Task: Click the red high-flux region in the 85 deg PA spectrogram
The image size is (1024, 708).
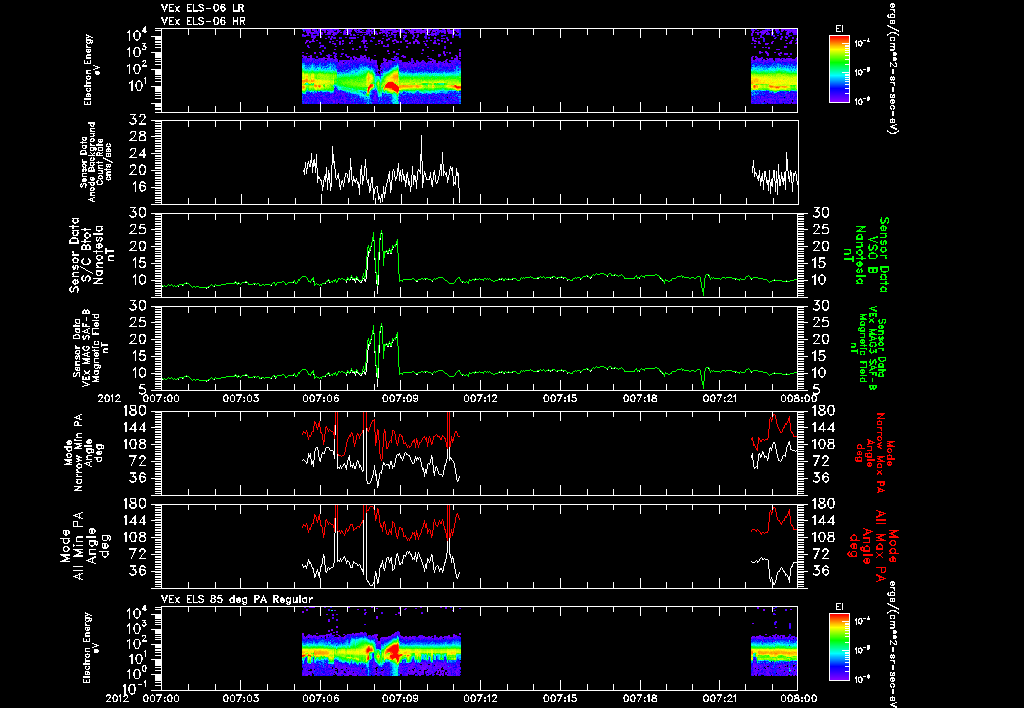Action: tap(394, 651)
